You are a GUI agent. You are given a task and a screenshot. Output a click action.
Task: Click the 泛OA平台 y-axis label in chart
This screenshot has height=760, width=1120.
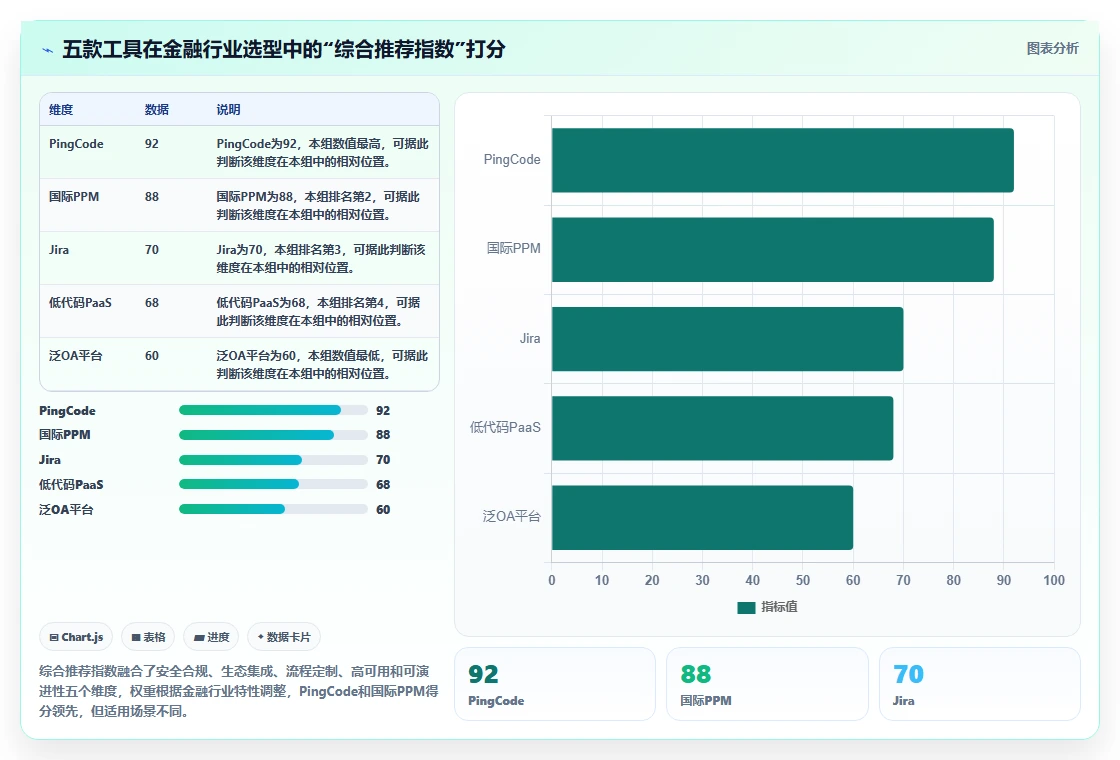click(x=511, y=516)
